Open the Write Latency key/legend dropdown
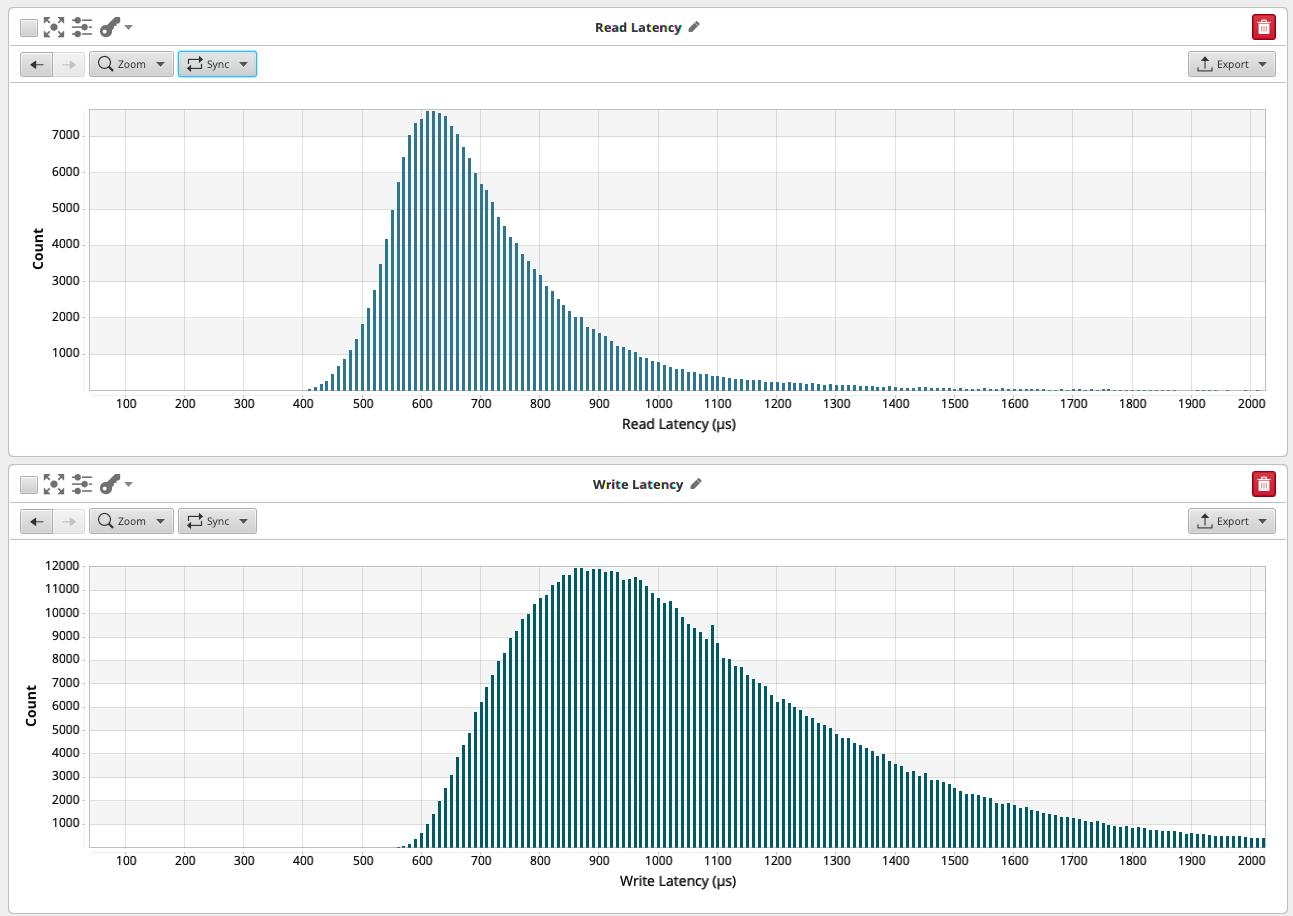Image resolution: width=1293 pixels, height=916 pixels. point(116,485)
